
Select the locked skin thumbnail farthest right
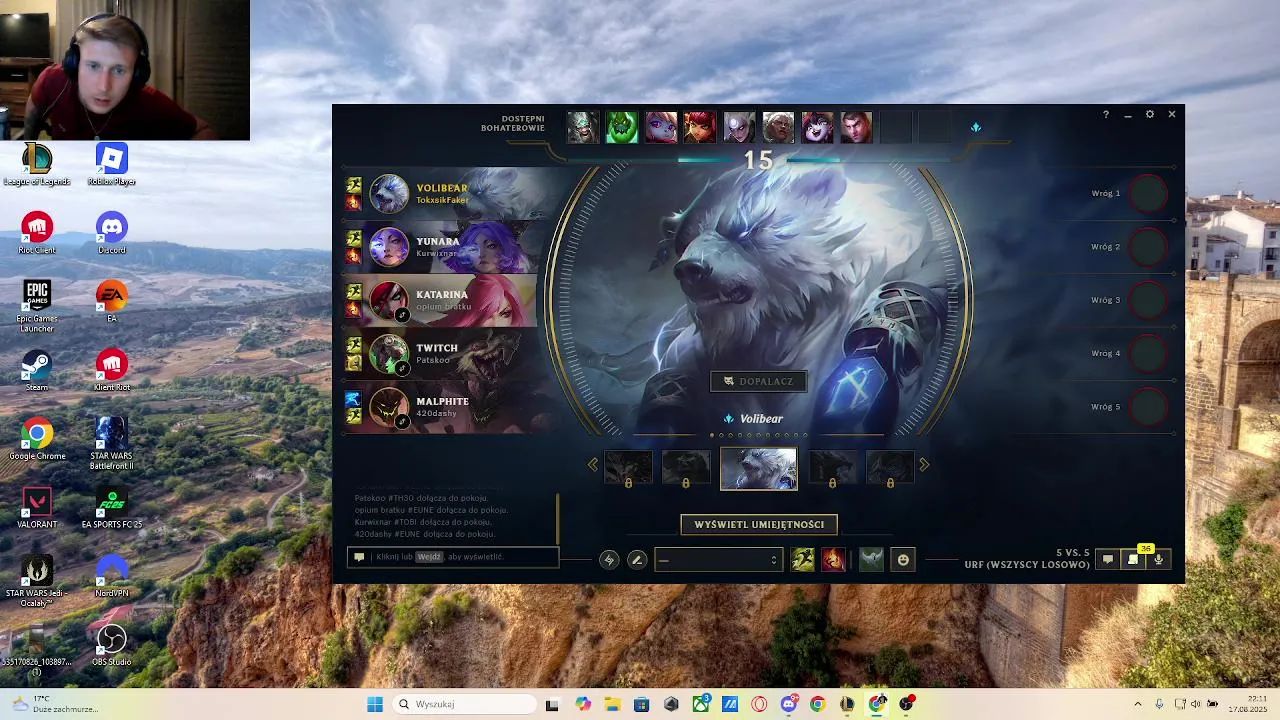890,469
